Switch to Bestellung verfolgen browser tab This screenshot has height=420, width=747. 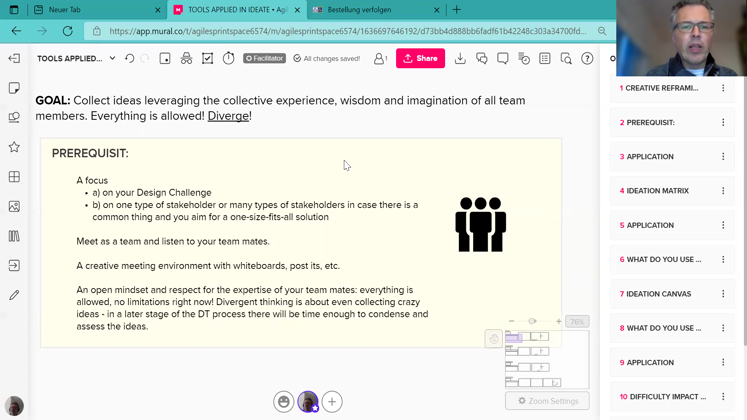click(x=374, y=10)
